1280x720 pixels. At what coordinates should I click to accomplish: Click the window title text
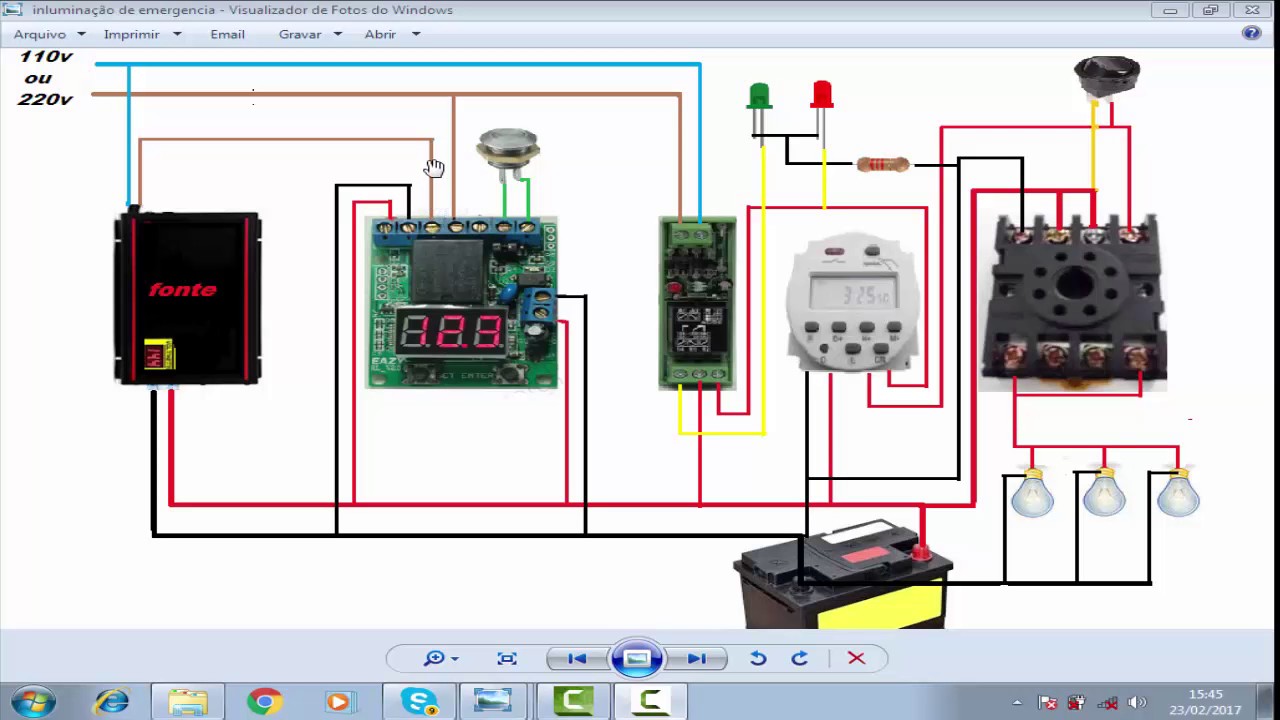(x=242, y=10)
